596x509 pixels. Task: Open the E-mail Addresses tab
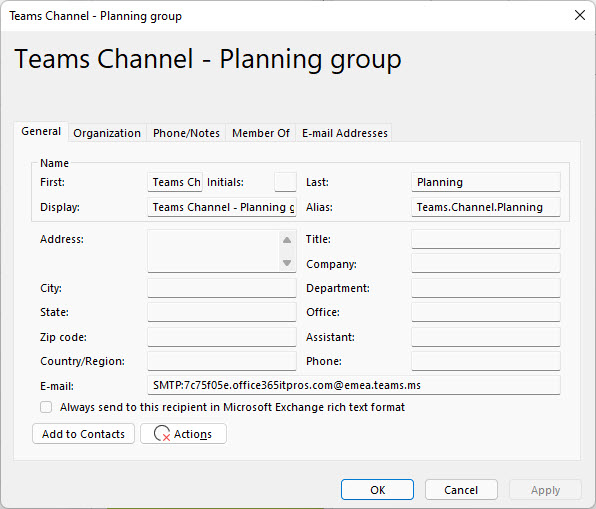[x=344, y=133]
